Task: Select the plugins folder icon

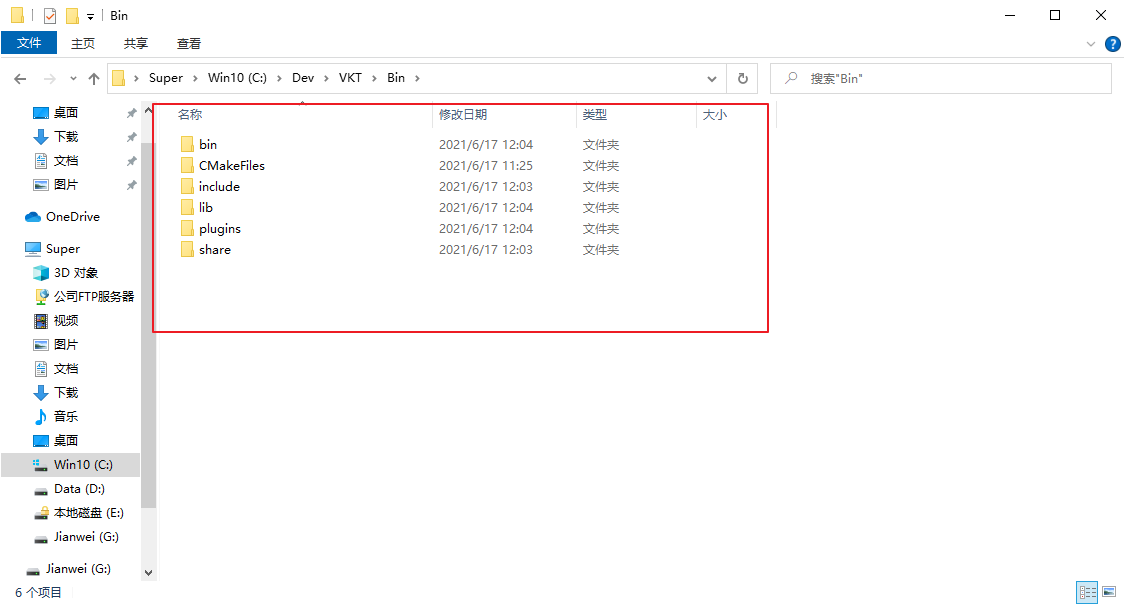Action: [x=187, y=228]
